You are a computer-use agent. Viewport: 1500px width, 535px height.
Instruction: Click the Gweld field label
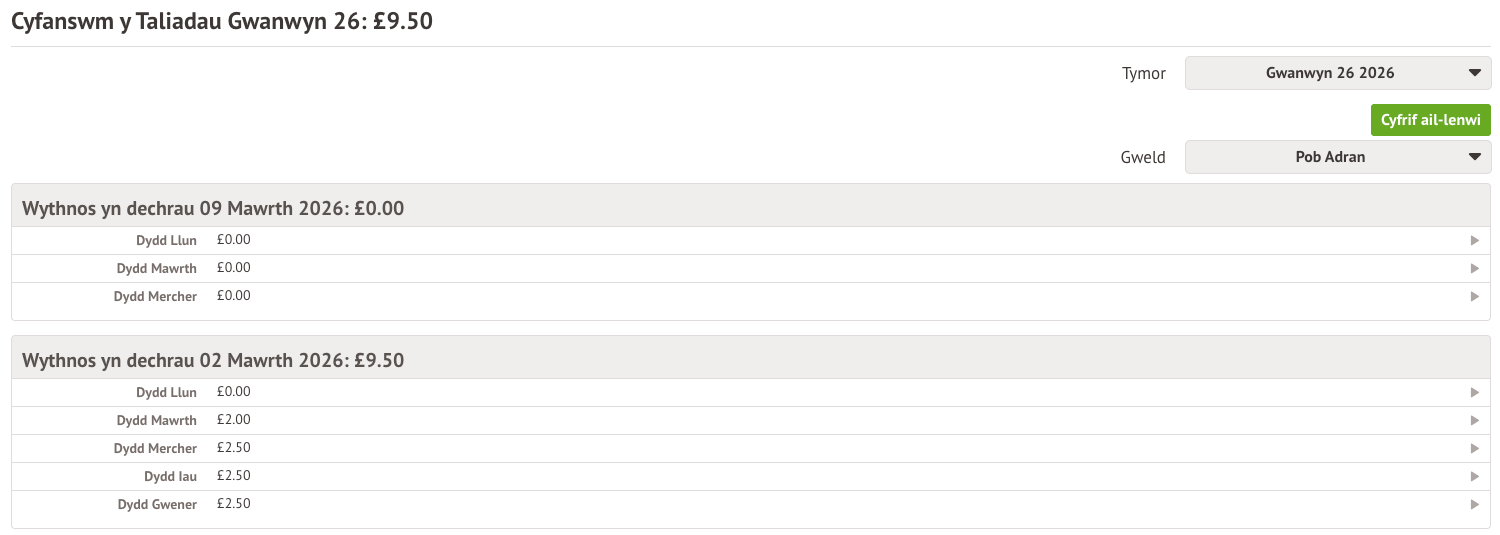tap(1143, 157)
